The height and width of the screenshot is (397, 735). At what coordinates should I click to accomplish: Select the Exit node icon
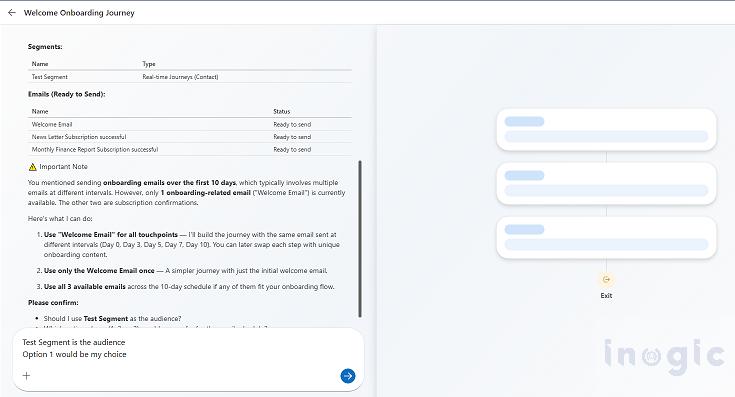[606, 279]
